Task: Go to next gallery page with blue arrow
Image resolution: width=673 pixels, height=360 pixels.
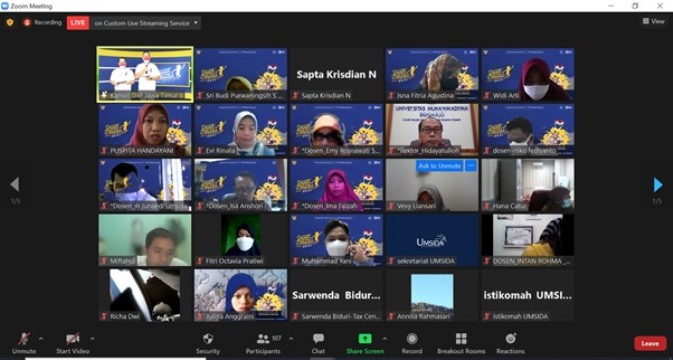Action: pos(658,185)
